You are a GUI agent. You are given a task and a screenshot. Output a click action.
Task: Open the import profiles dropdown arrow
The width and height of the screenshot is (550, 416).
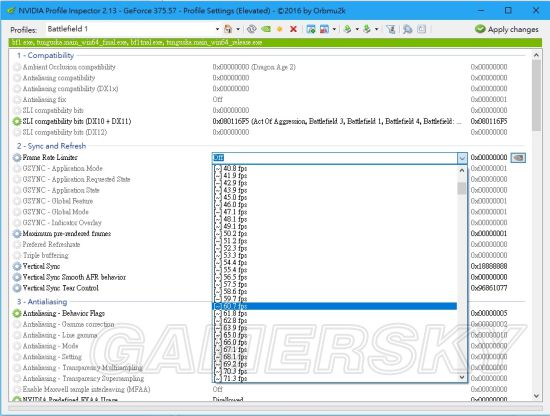pyautogui.click(x=377, y=29)
